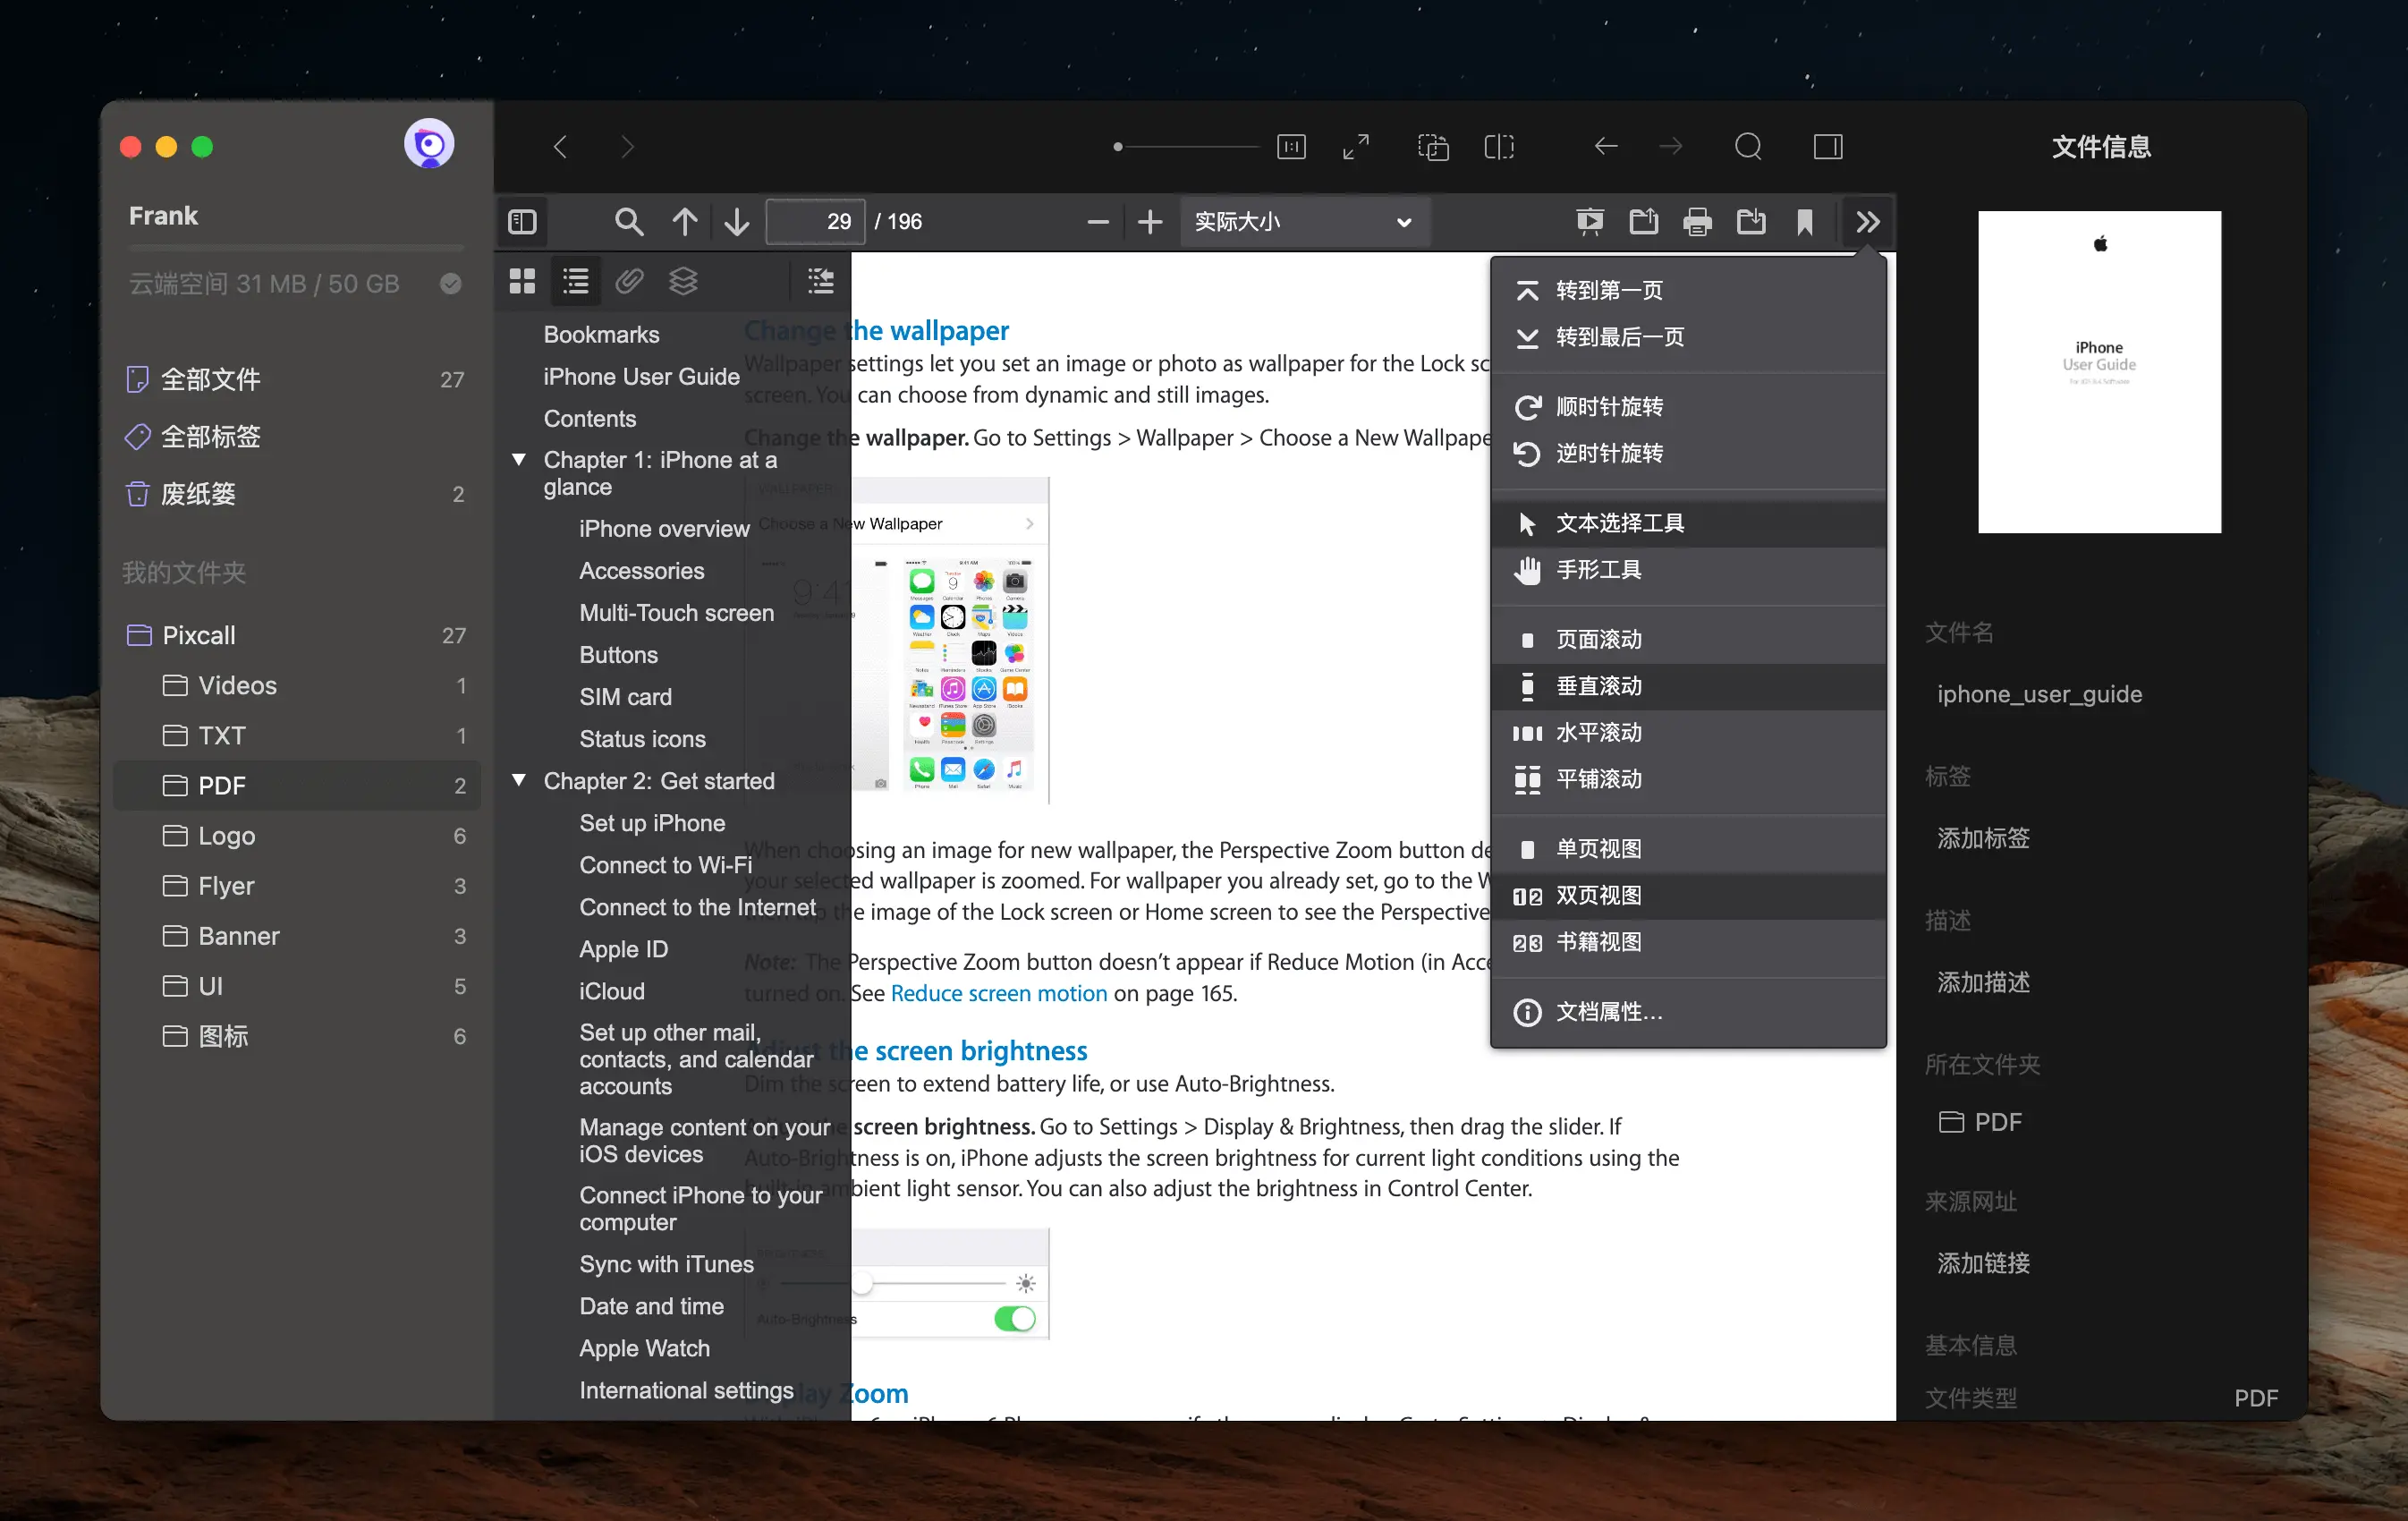Go forward with the right chevron
Screen dimensions: 2408x1521
click(x=627, y=147)
